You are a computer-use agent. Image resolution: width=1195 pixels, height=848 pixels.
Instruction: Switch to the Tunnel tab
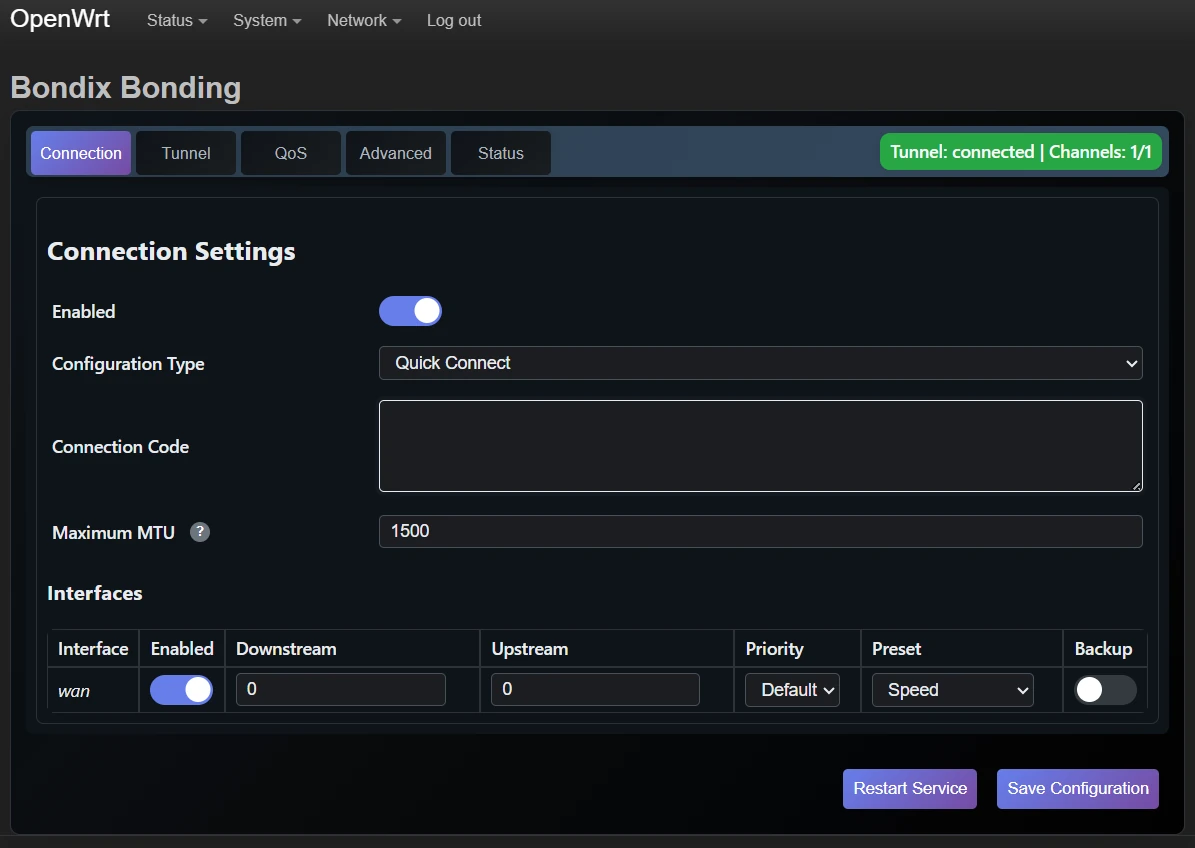coord(186,153)
